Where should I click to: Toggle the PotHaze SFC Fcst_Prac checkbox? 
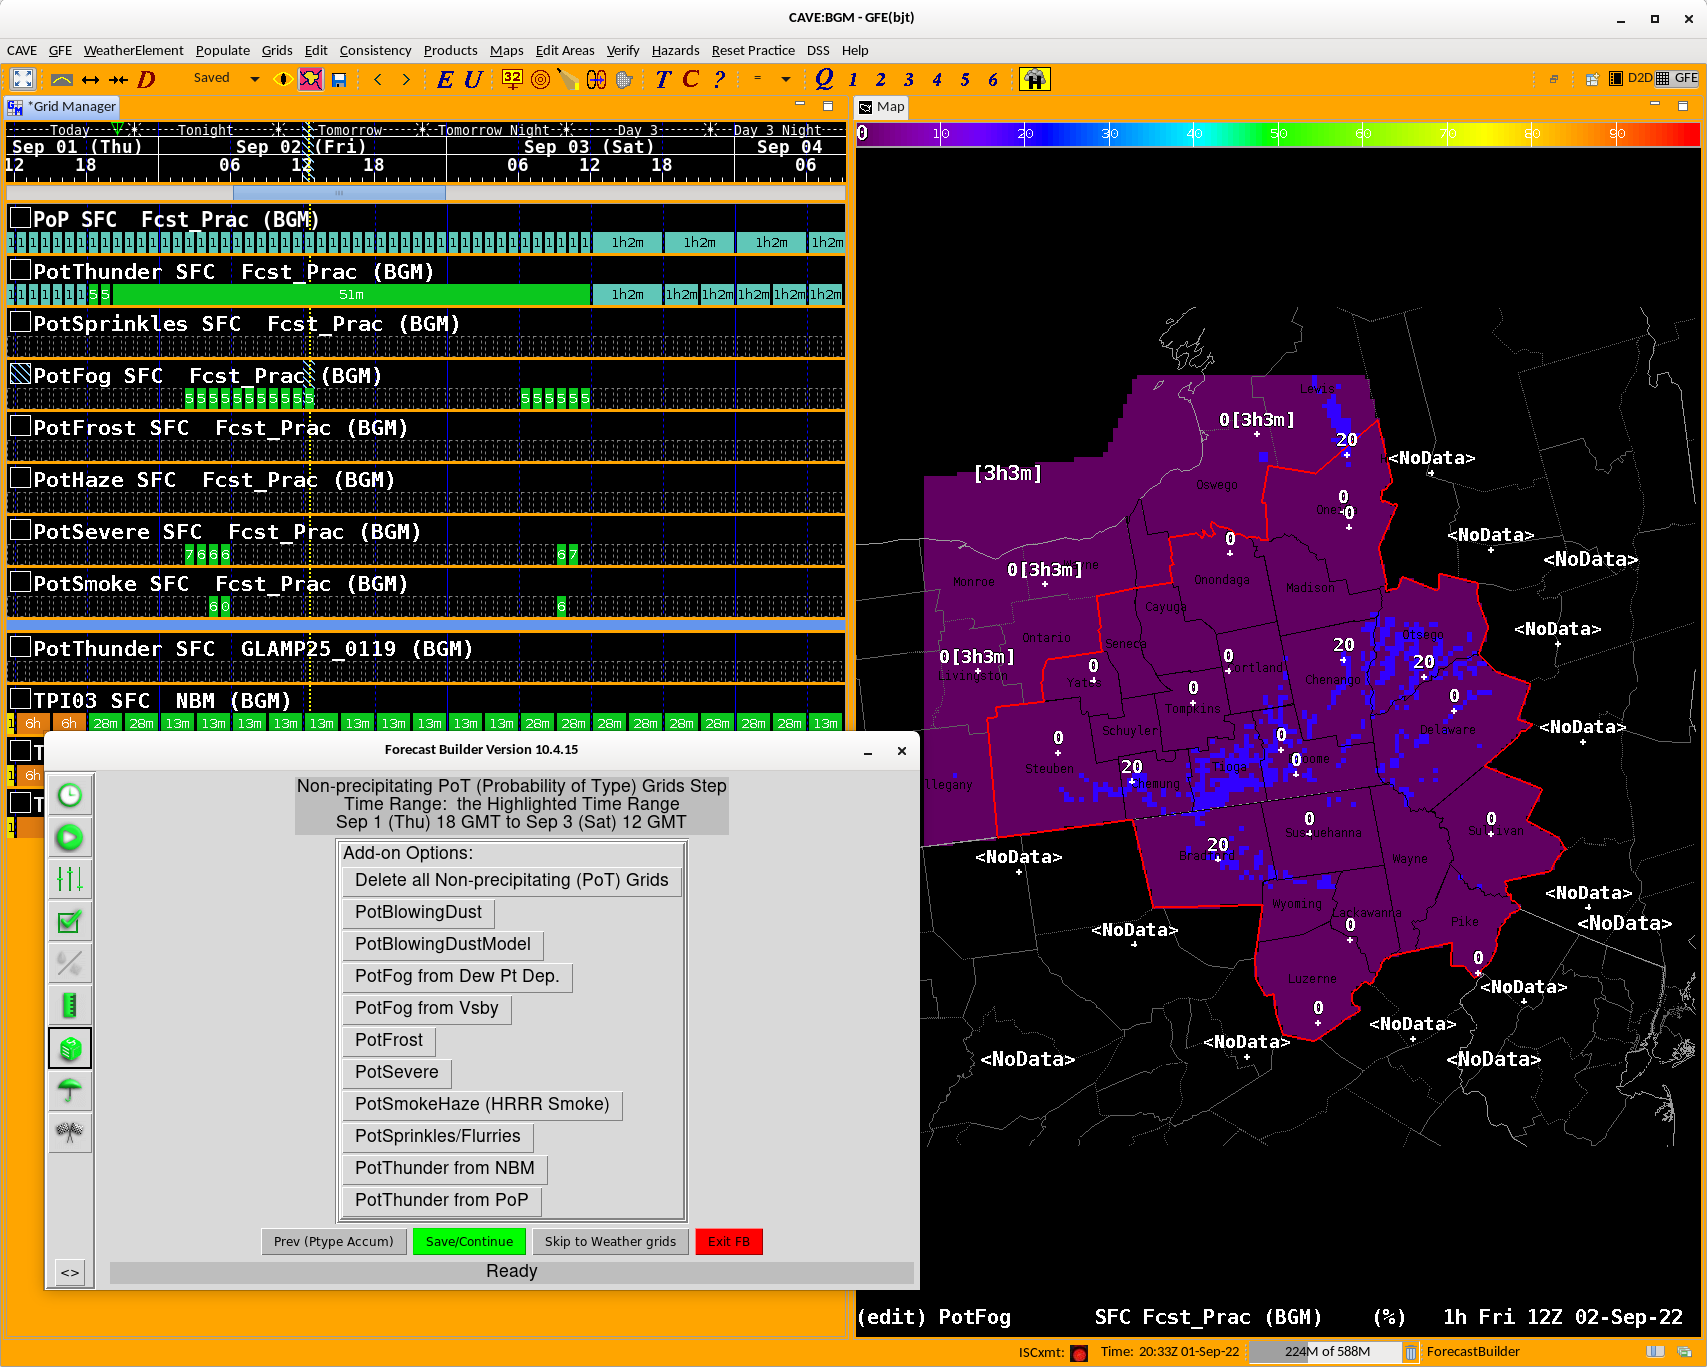(20, 478)
